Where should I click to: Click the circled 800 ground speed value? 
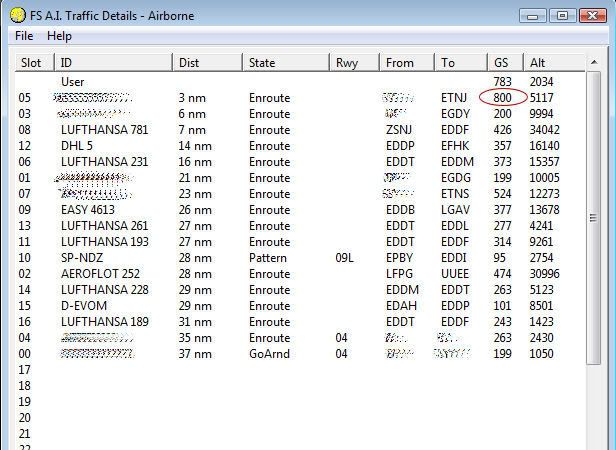pyautogui.click(x=502, y=97)
